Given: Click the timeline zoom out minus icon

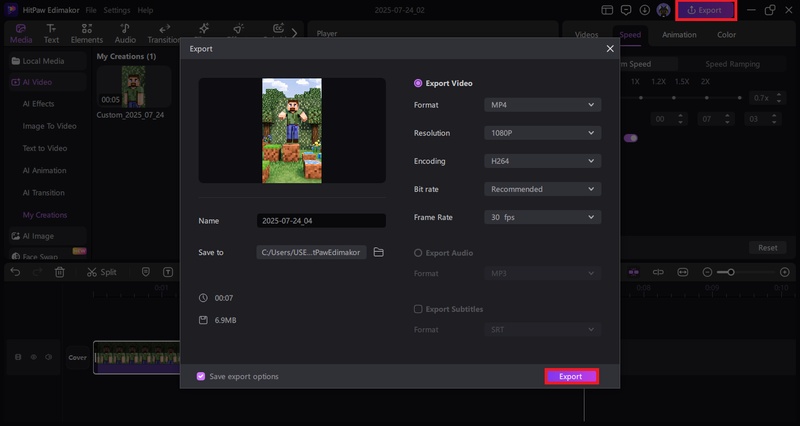Looking at the screenshot, I should pyautogui.click(x=707, y=272).
